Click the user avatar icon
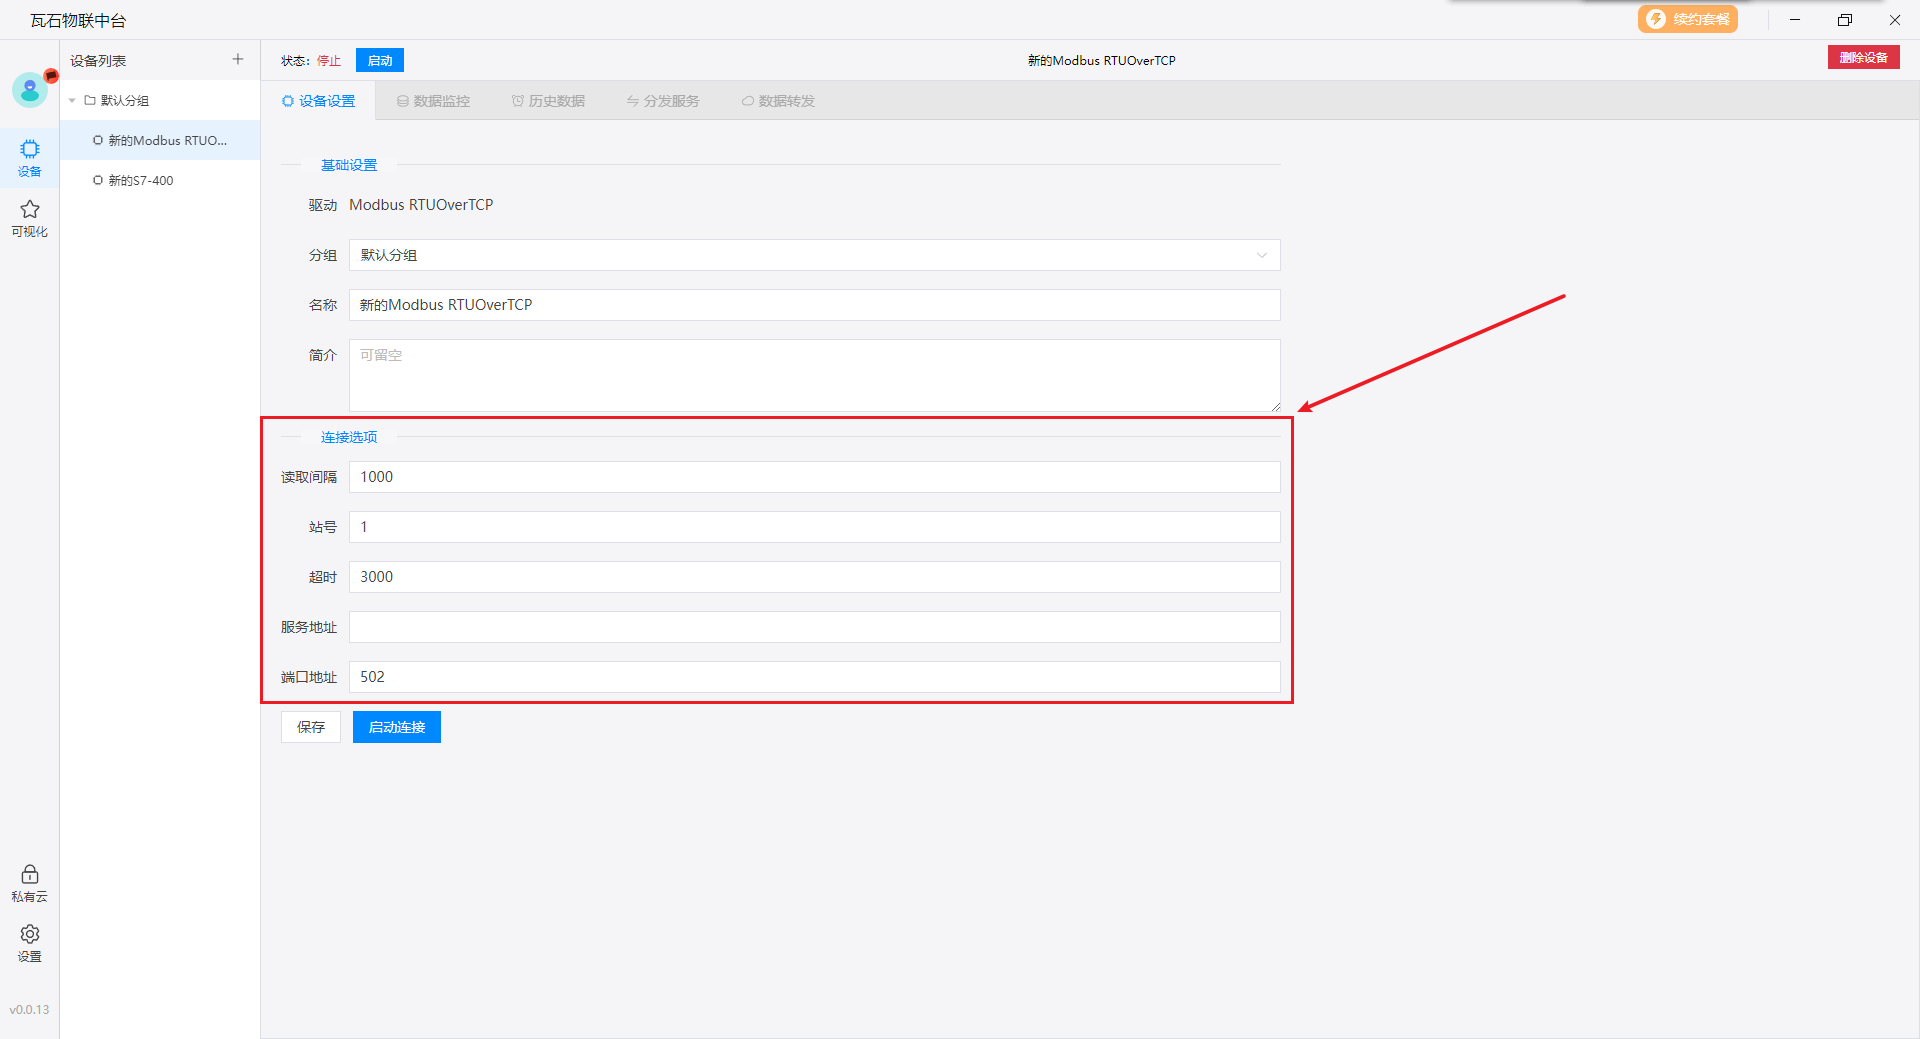The image size is (1920, 1039). (30, 91)
